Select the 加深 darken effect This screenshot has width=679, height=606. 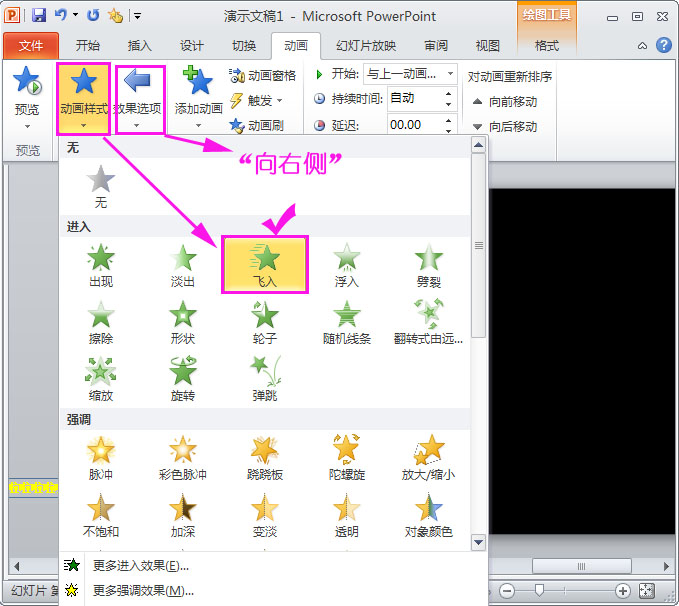tap(183, 515)
